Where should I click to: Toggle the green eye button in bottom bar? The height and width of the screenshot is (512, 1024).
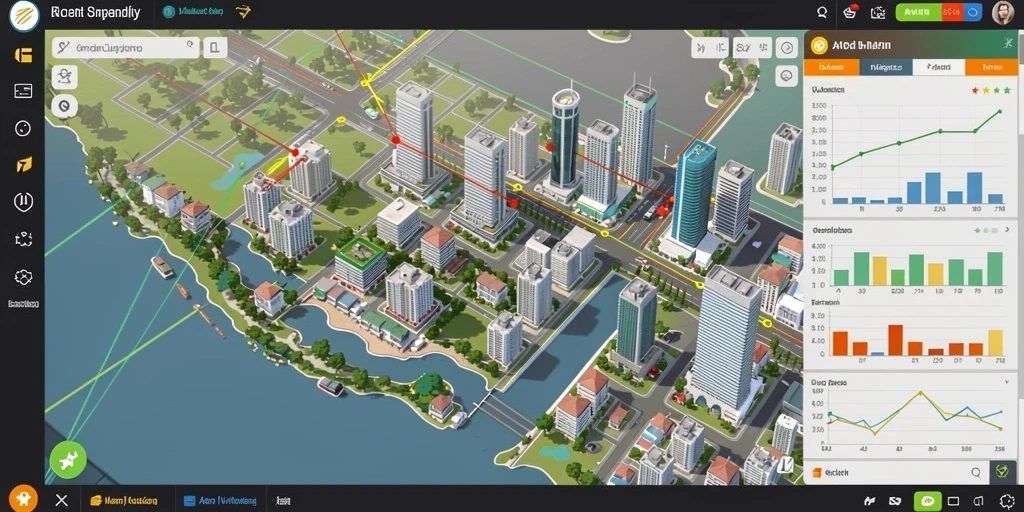927,502
